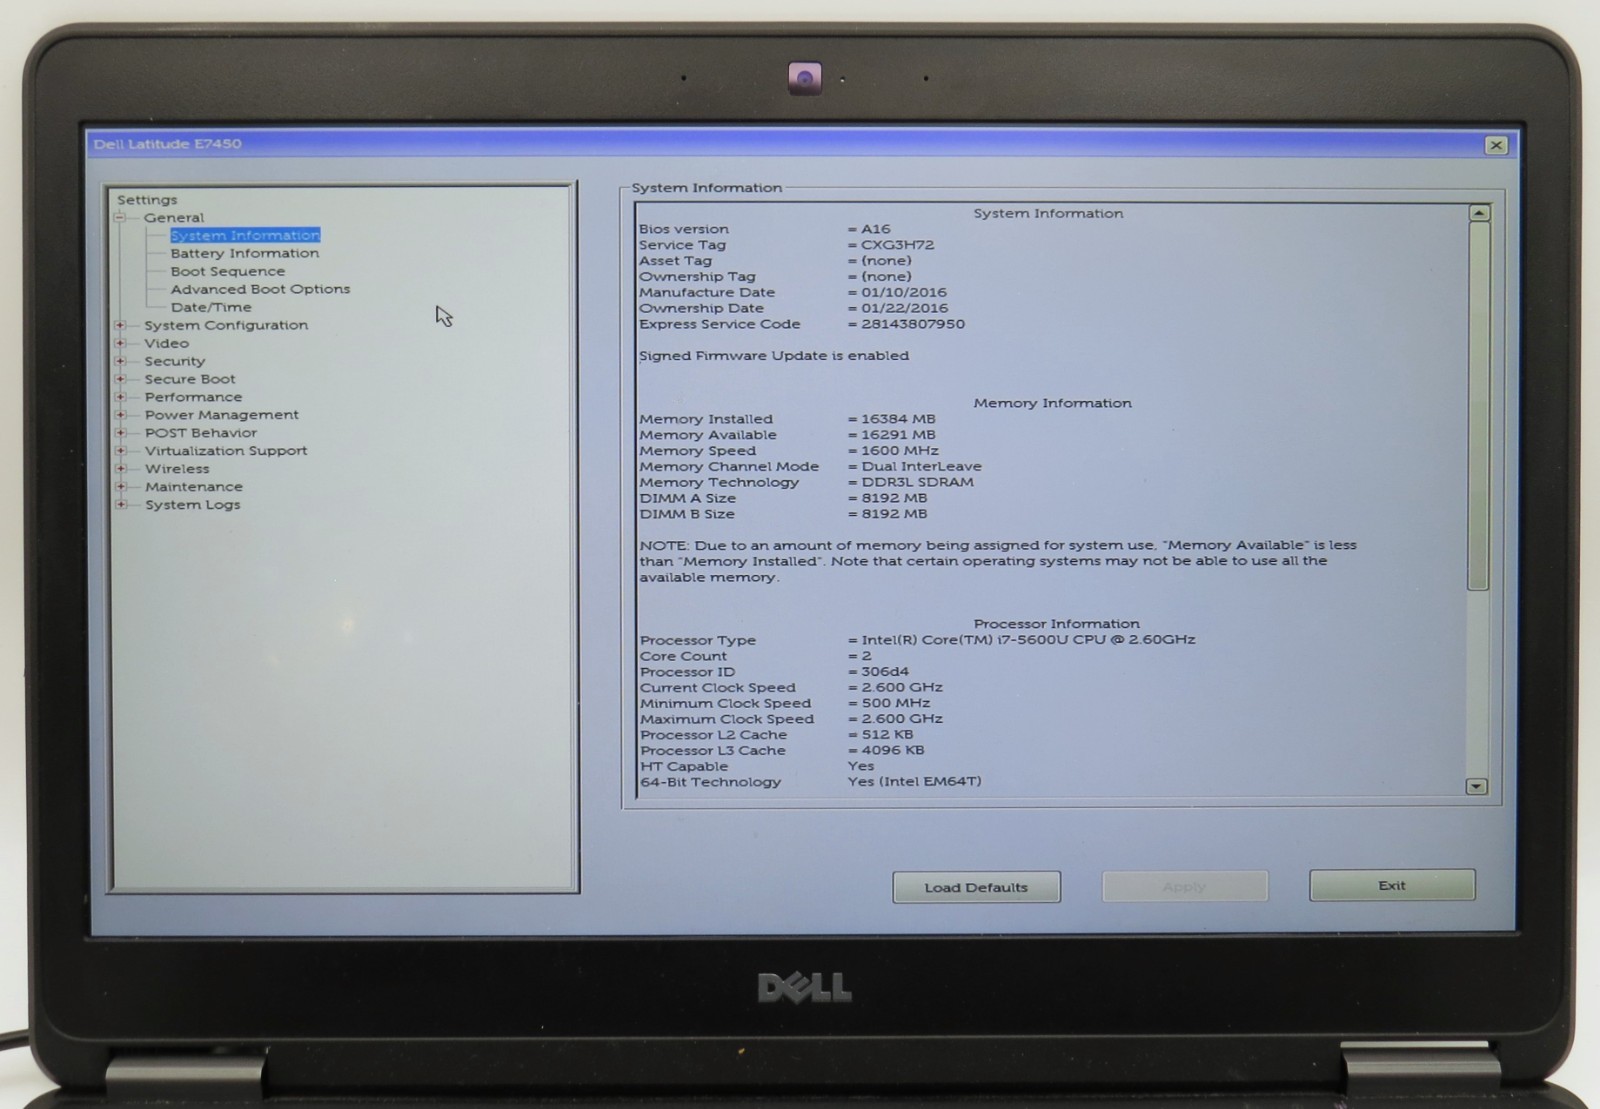Image resolution: width=1600 pixels, height=1109 pixels.
Task: Click the scroll up arrow of info panel
Action: tap(1479, 213)
